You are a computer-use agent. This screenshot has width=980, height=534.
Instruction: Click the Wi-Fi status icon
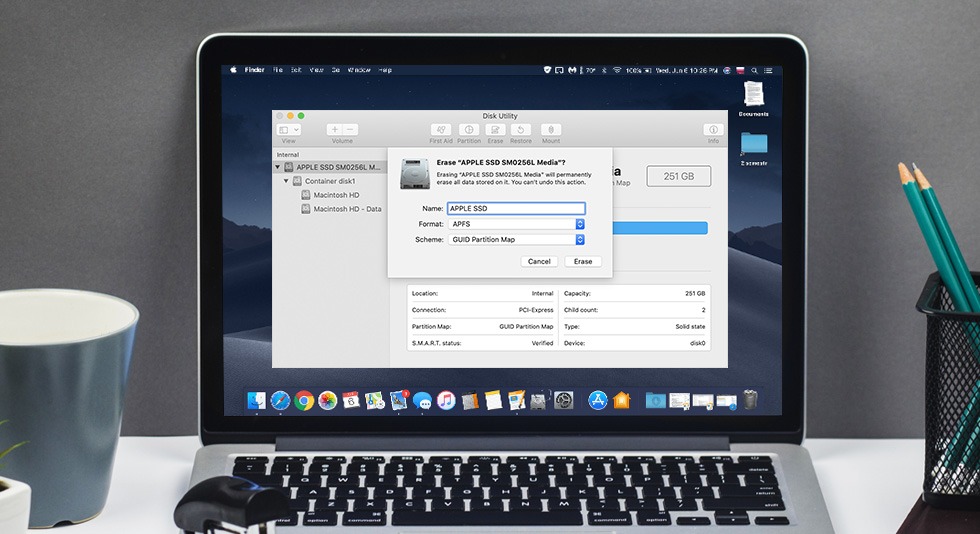pyautogui.click(x=617, y=71)
